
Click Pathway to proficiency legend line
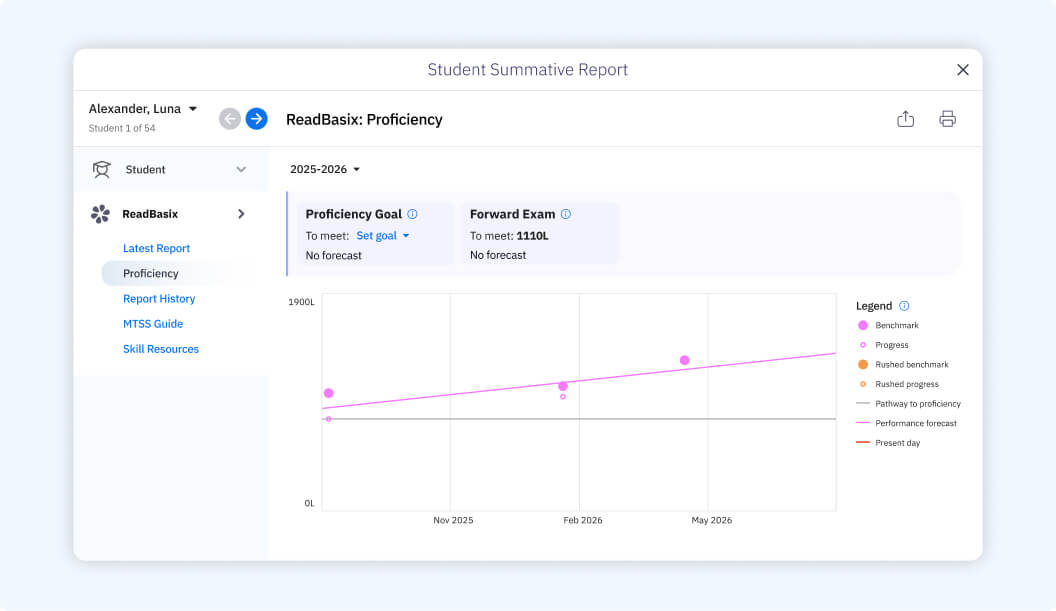[x=863, y=404]
